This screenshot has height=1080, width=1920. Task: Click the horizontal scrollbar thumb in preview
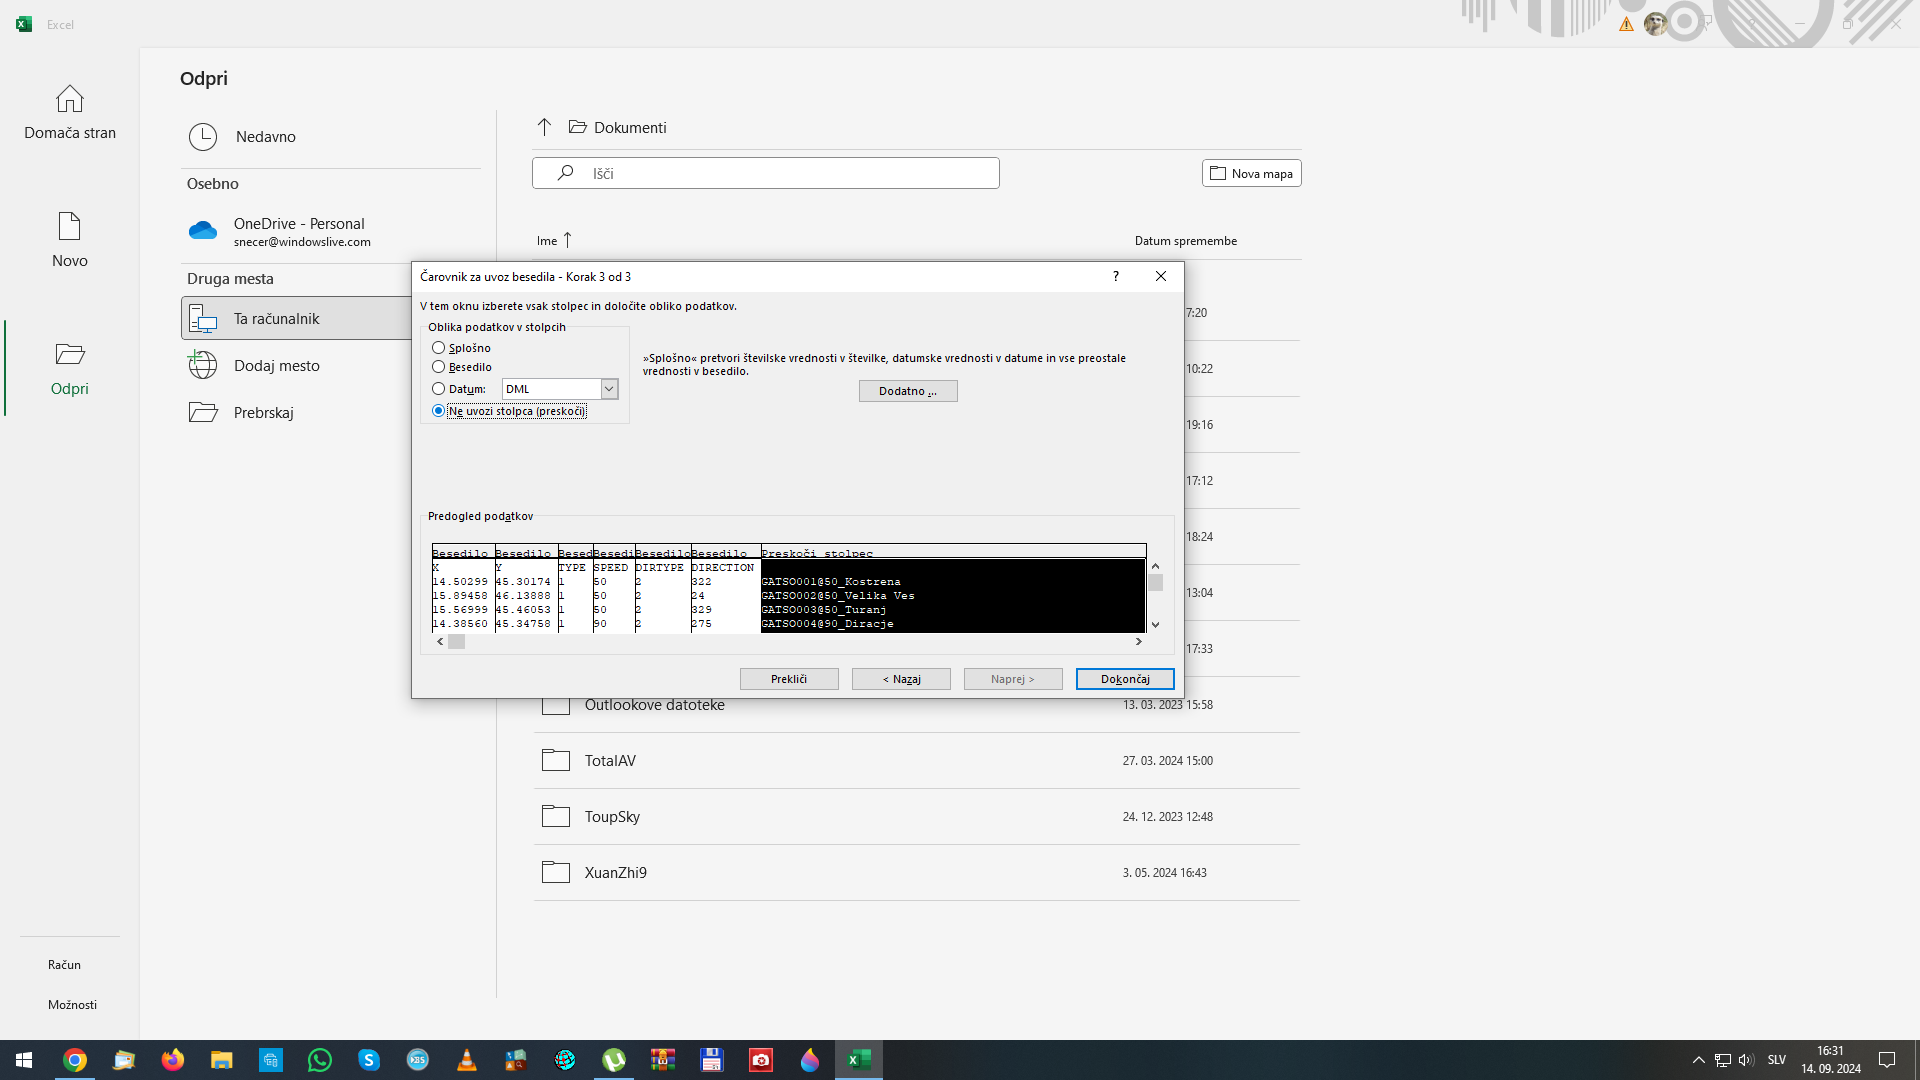[x=456, y=642]
